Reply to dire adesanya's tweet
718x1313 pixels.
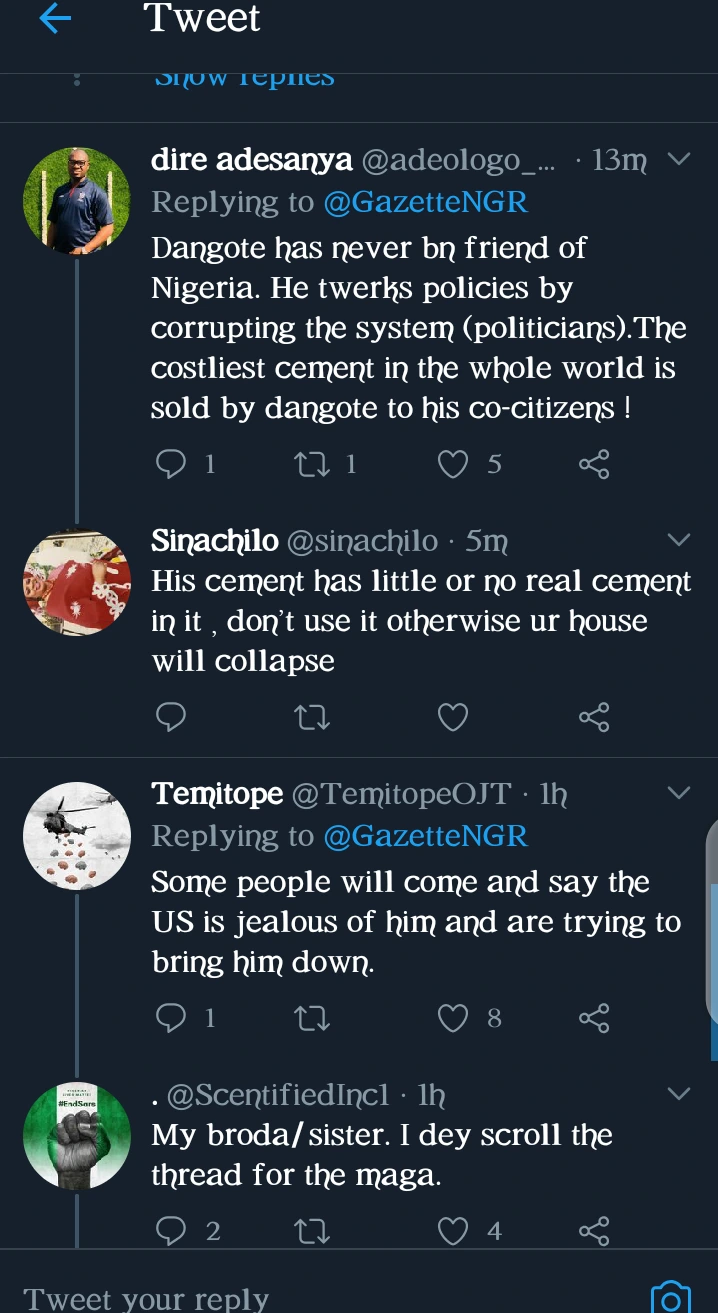pos(172,463)
